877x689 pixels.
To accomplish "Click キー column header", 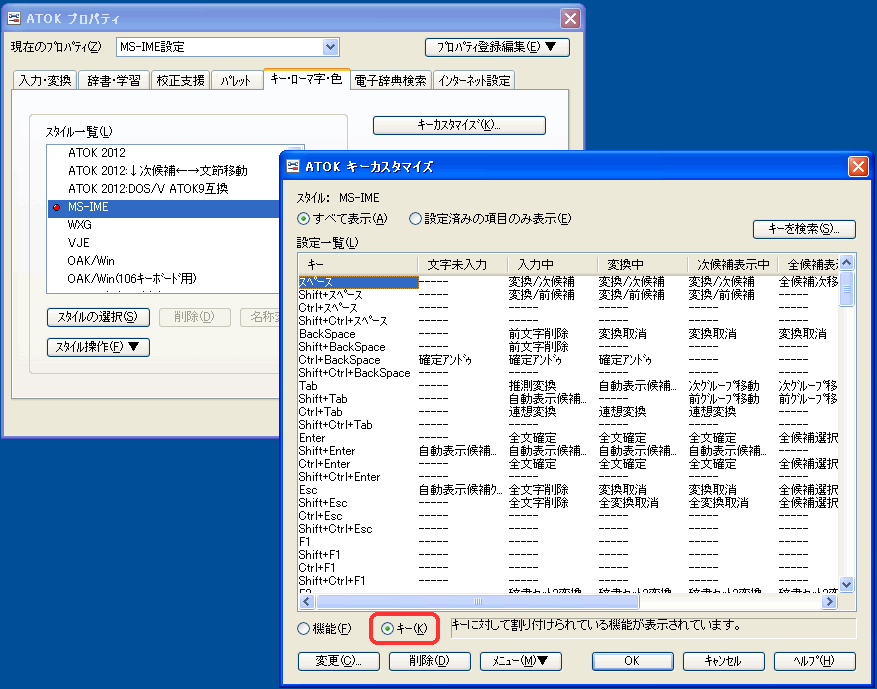I will click(x=358, y=264).
